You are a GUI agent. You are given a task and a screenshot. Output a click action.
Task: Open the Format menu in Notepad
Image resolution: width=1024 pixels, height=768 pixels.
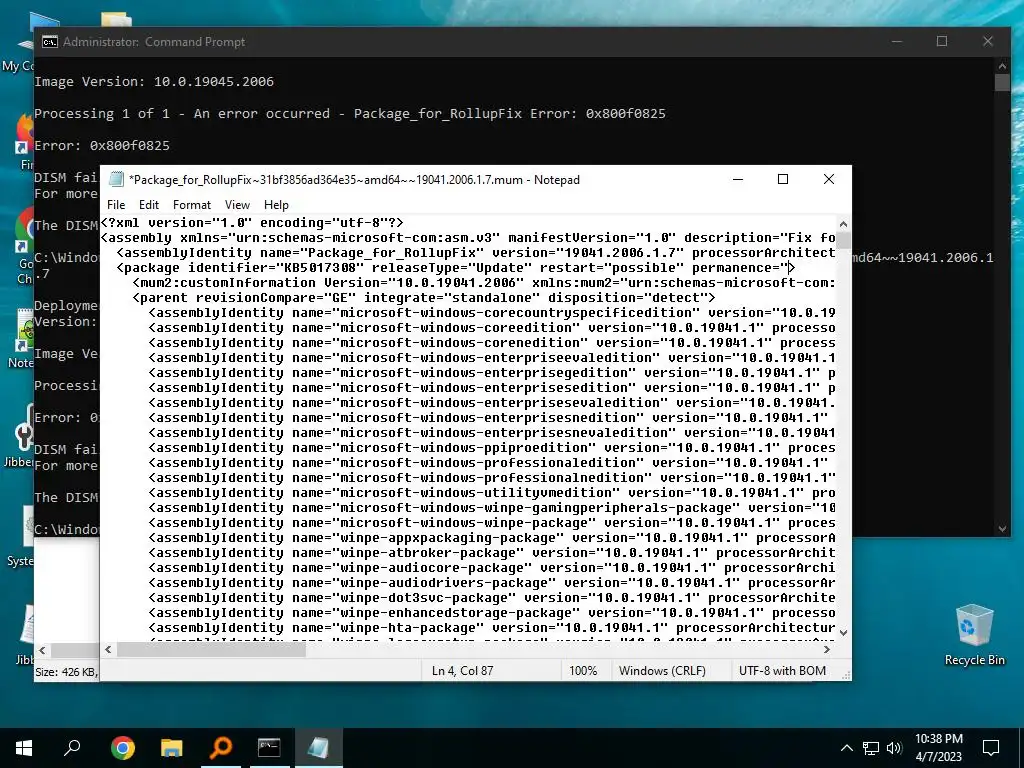pos(191,204)
